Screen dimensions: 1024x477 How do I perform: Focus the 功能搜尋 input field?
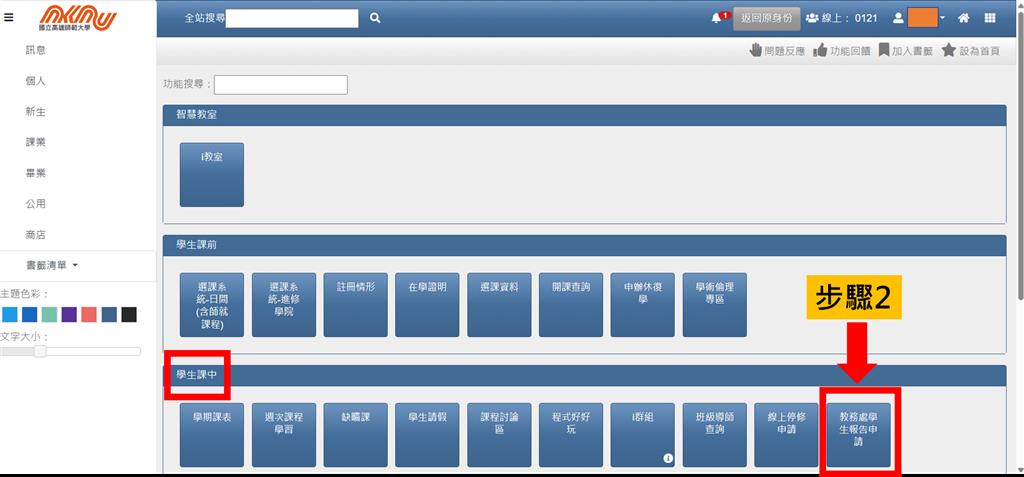281,85
